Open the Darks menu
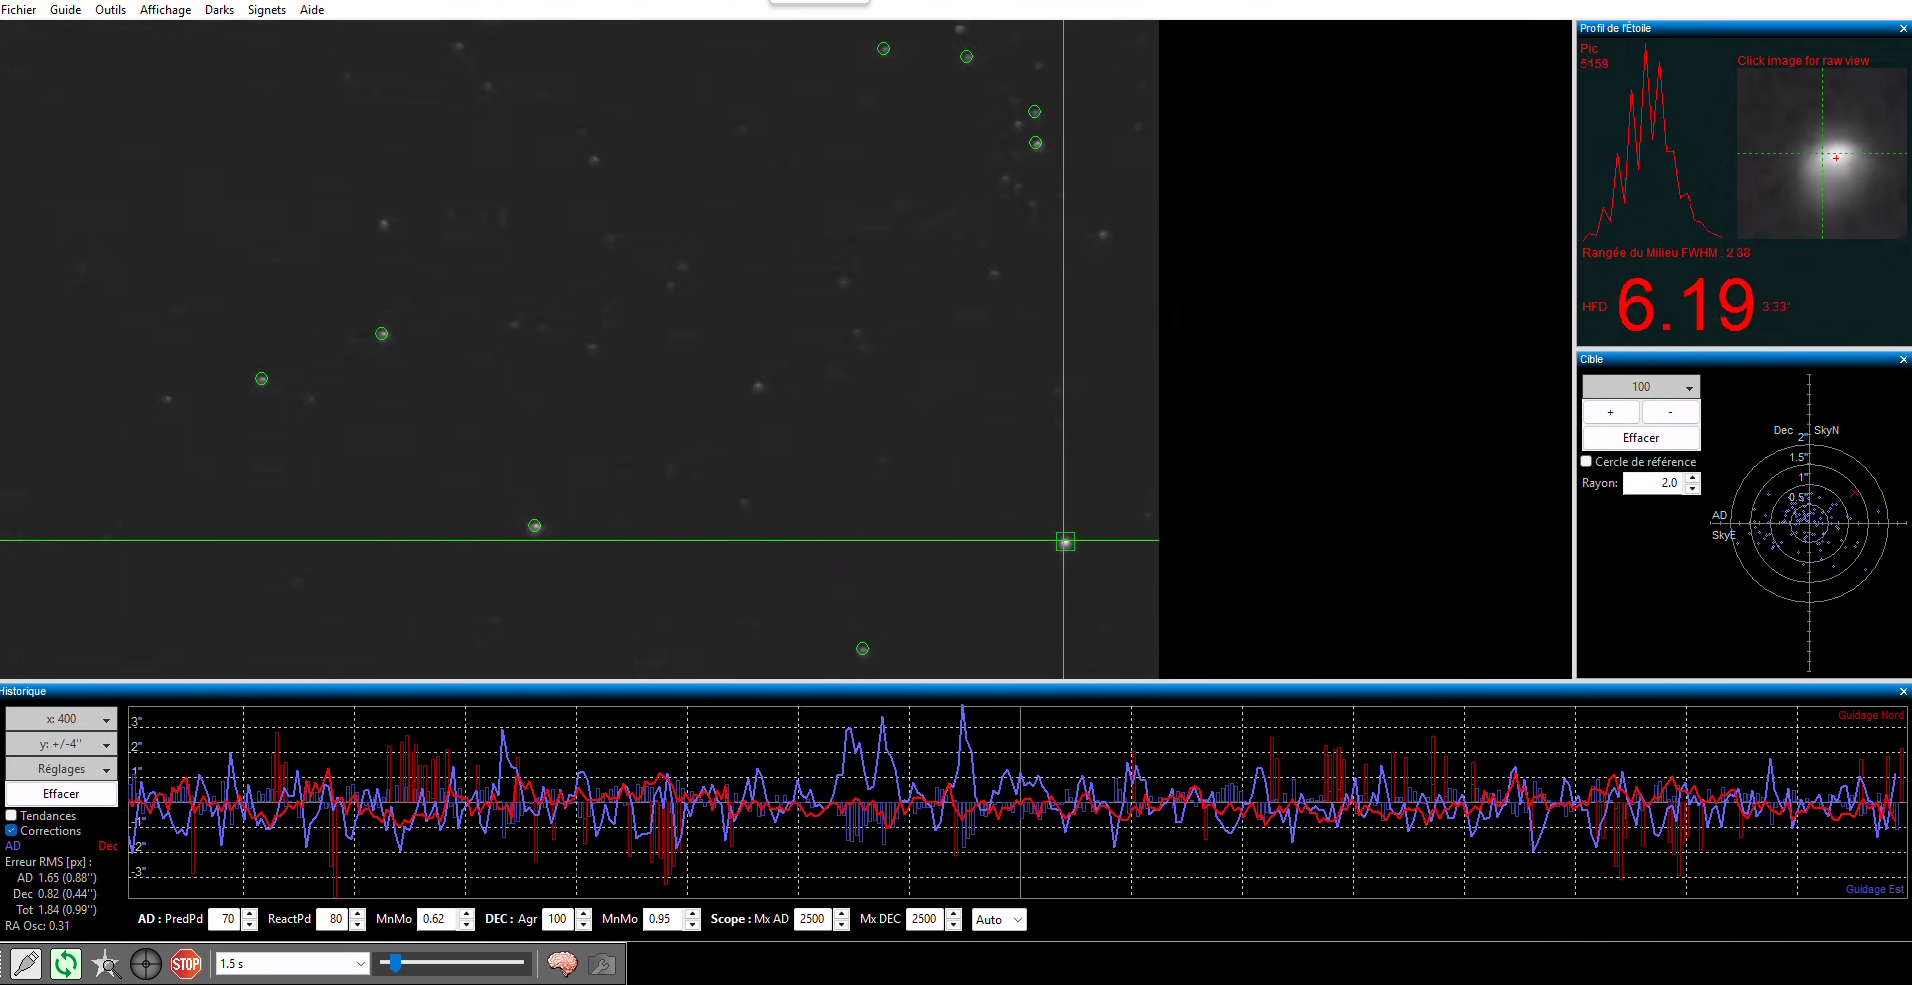The image size is (1912, 985). 219,10
